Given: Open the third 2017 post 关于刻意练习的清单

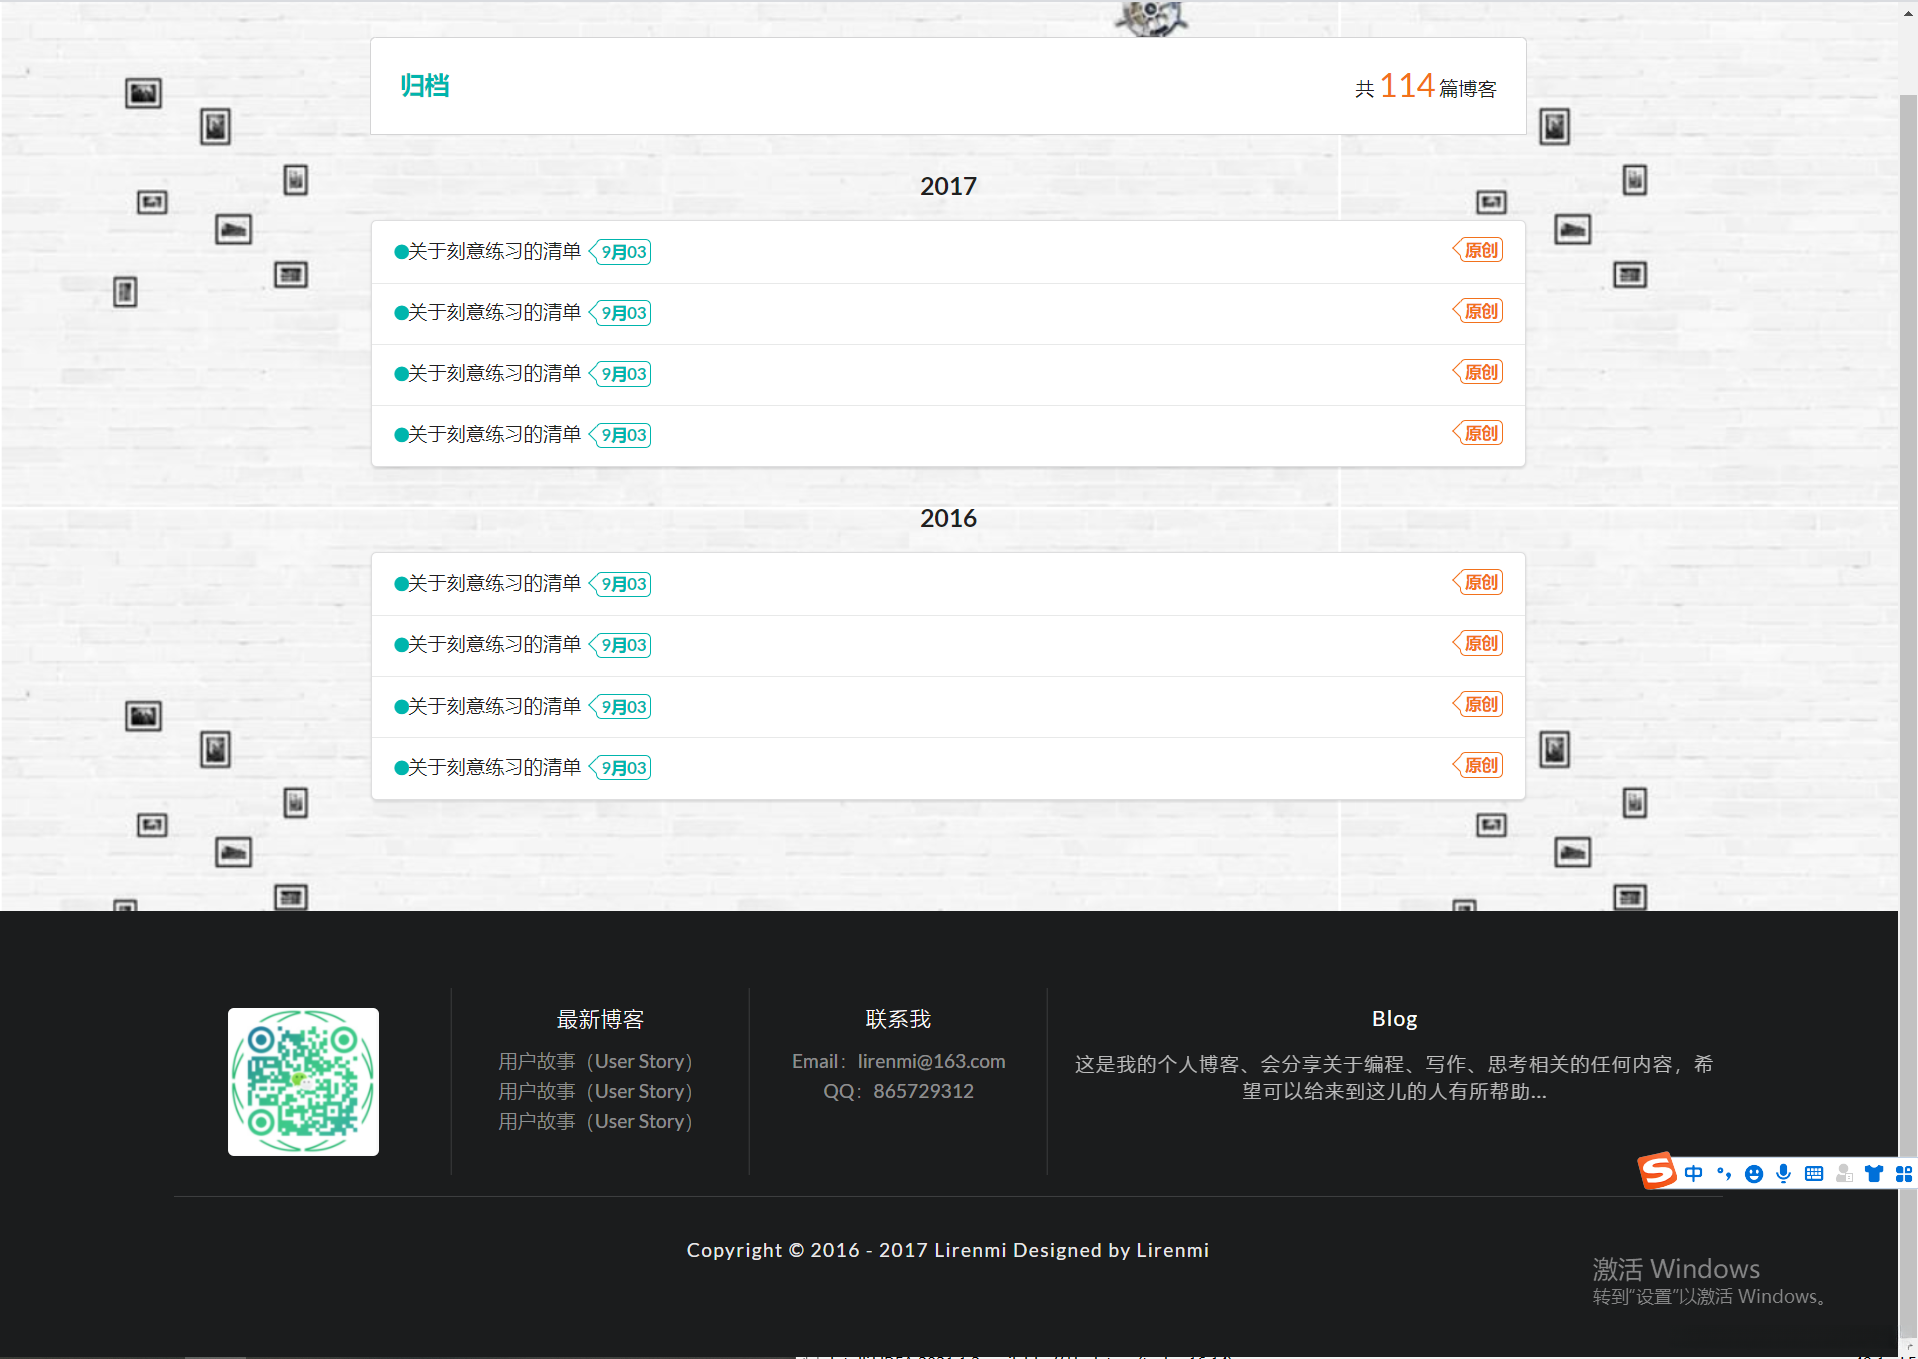Looking at the screenshot, I should click(494, 373).
